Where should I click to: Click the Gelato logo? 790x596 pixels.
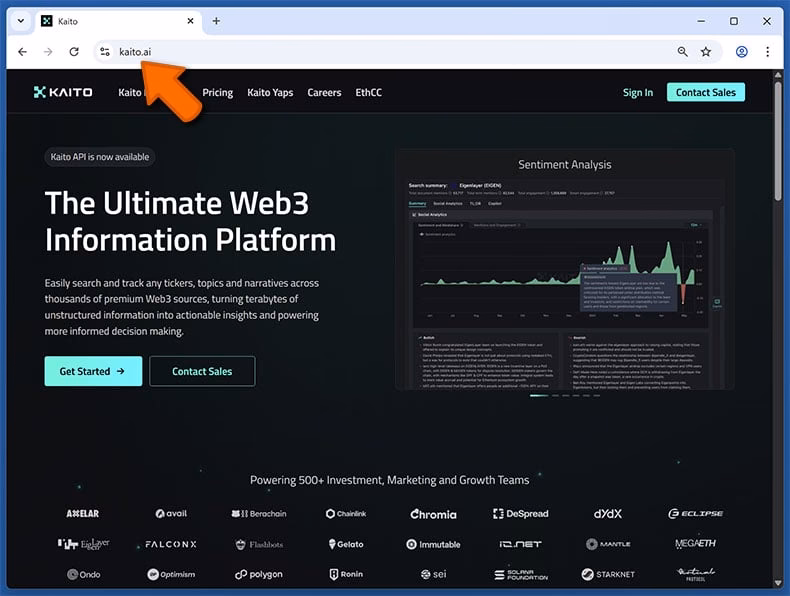point(346,544)
